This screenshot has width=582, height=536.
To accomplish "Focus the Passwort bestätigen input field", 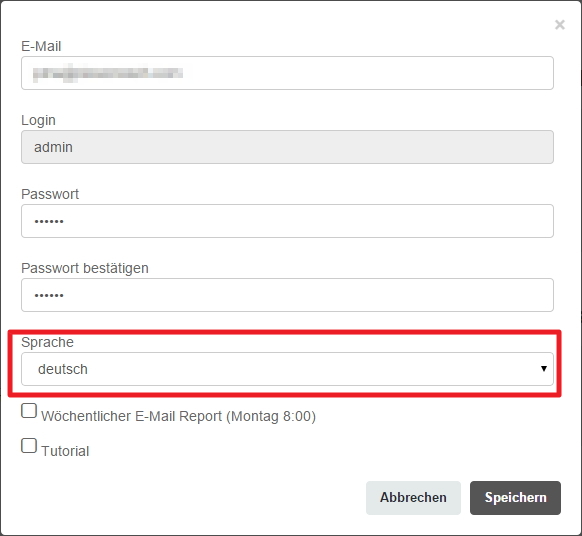I will 287,295.
